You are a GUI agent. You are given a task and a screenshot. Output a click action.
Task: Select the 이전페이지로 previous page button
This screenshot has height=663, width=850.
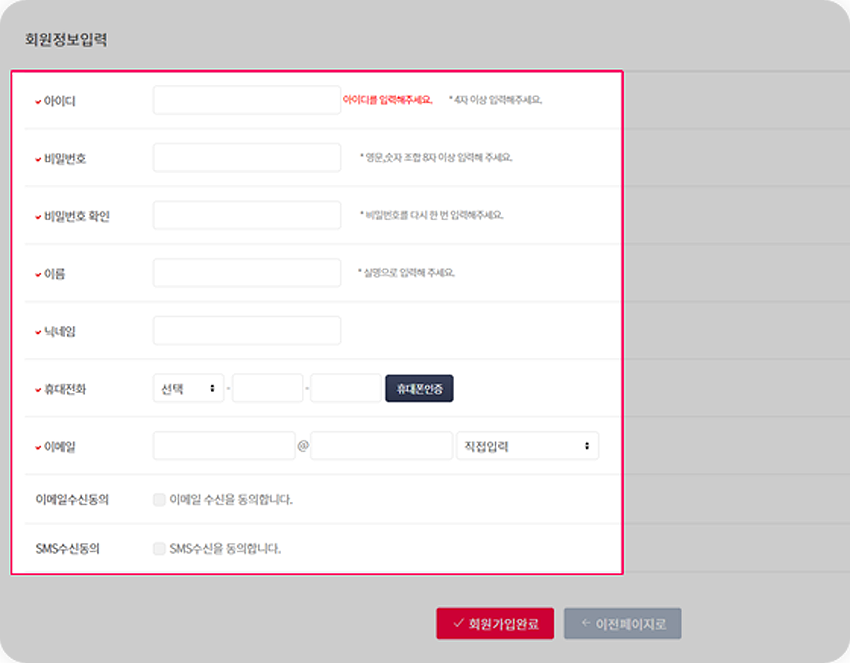click(x=622, y=622)
